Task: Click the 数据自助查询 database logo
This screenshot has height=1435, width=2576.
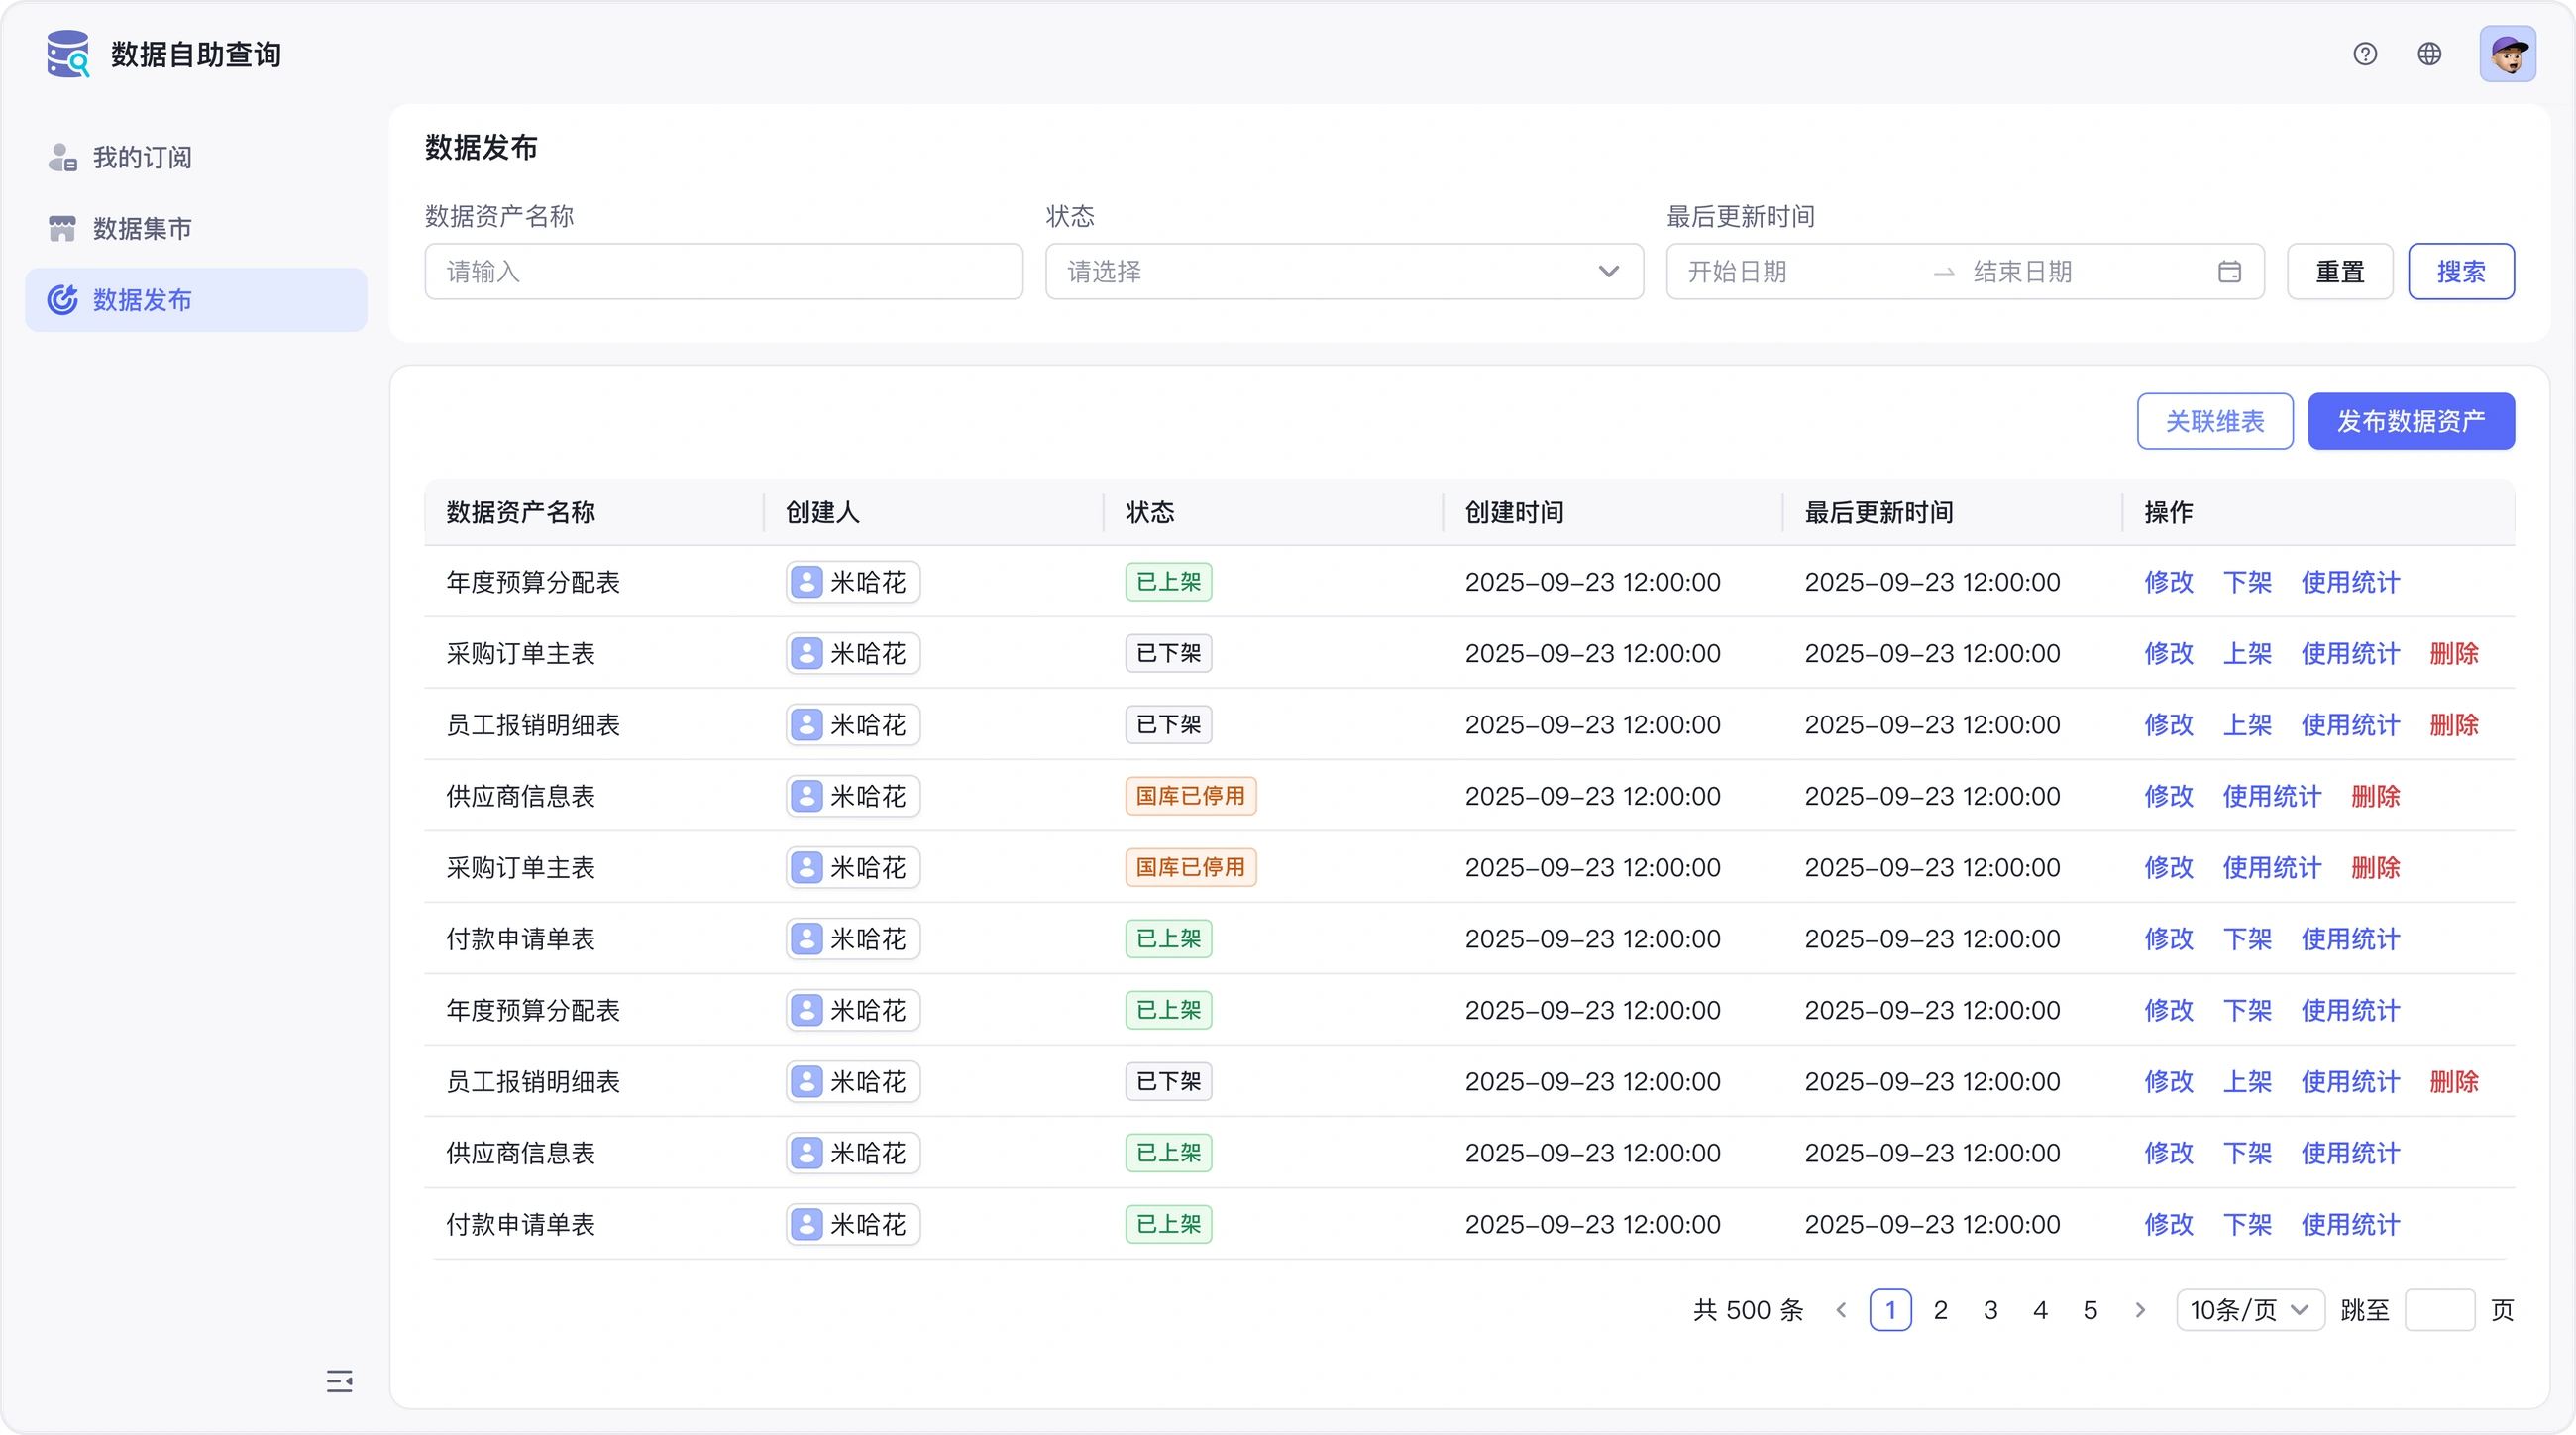Action: pos(68,54)
